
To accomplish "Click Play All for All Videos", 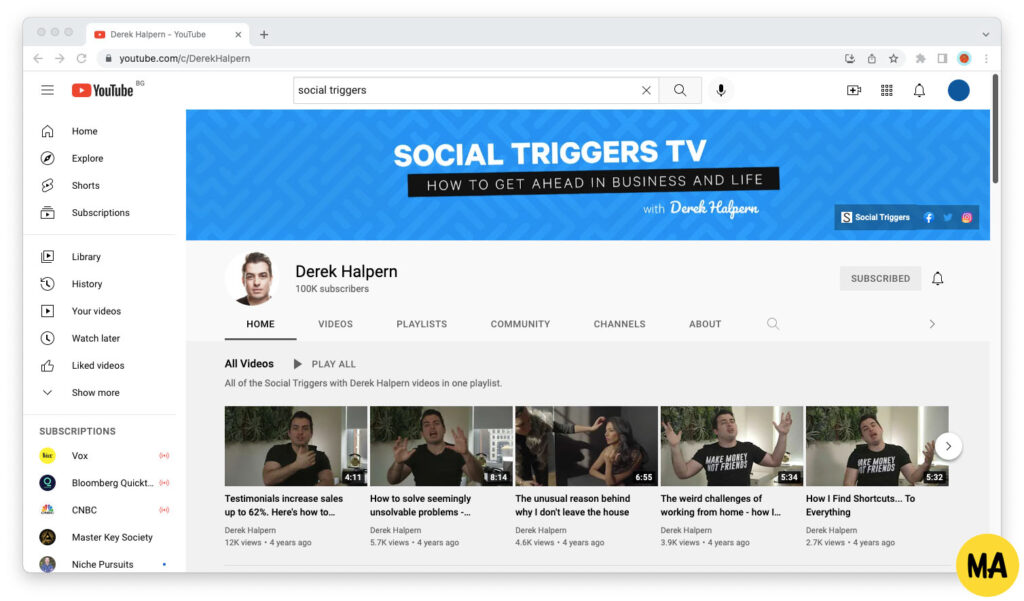I will click(325, 364).
